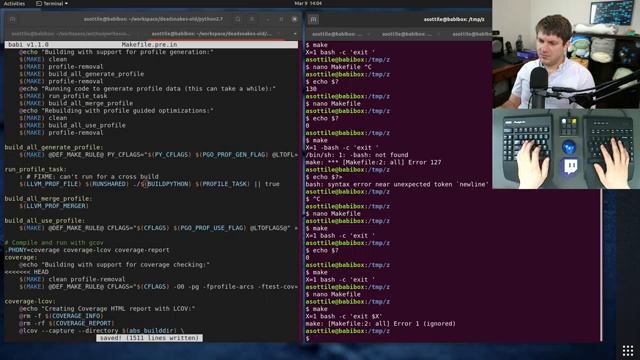This screenshot has height=360, width=640.
Task: Show applications grid icon
Action: (628, 350)
